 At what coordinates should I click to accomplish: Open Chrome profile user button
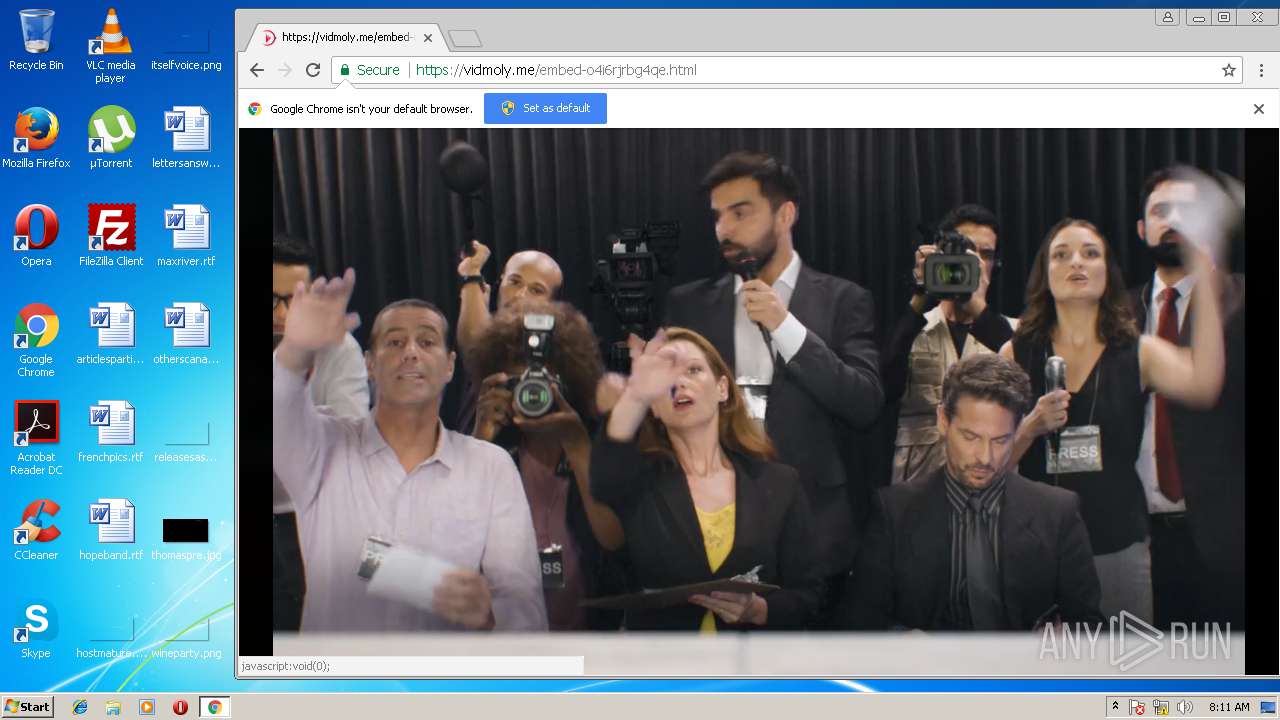(x=1167, y=17)
